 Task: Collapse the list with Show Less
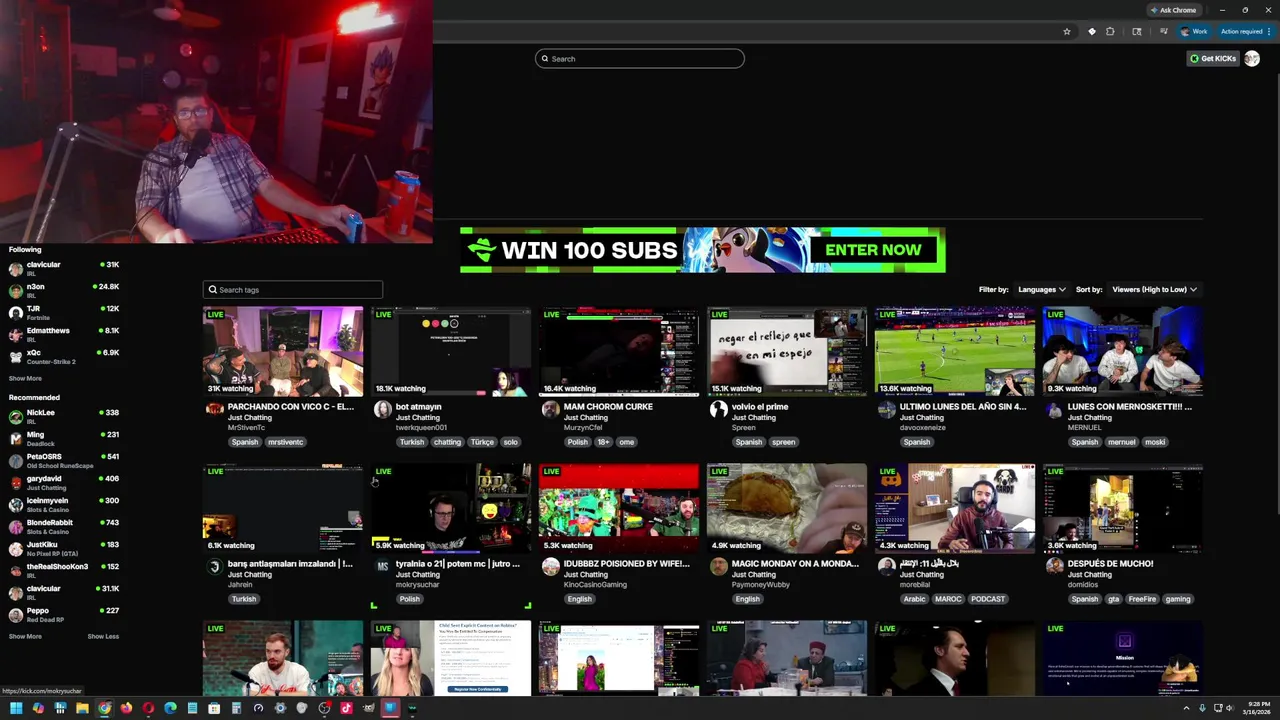tap(103, 636)
